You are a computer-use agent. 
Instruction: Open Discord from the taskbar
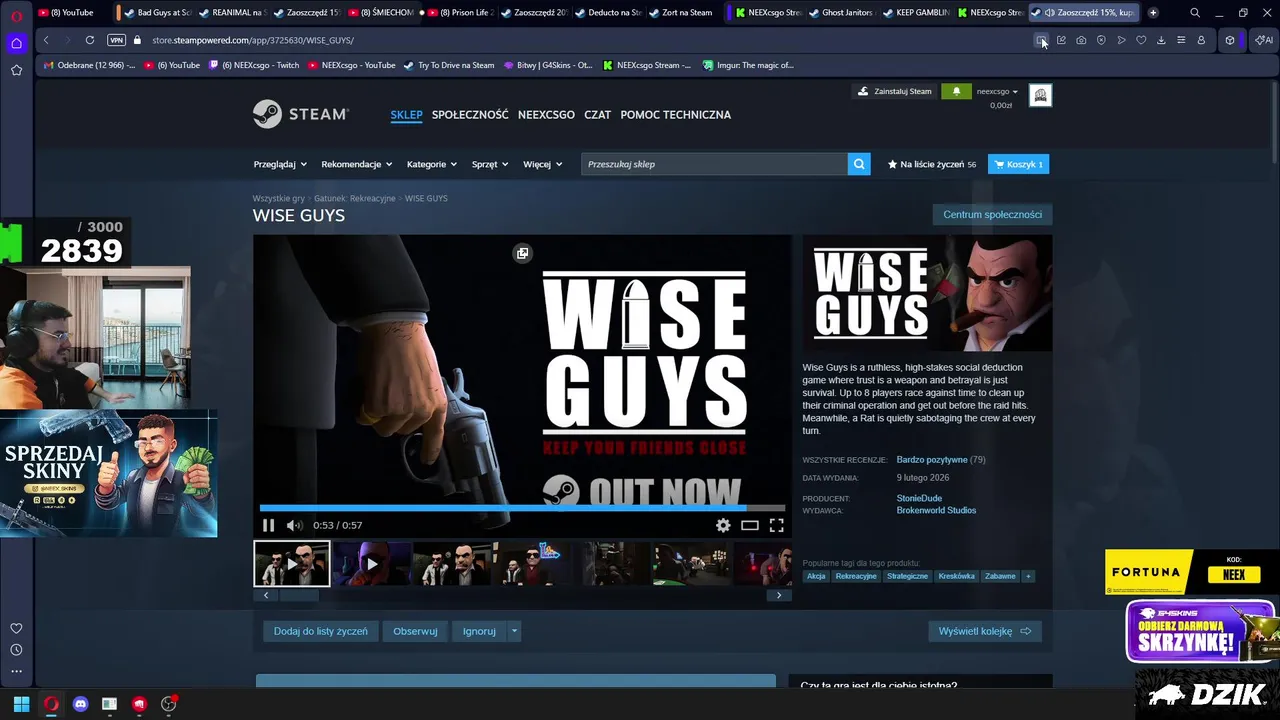pos(80,704)
